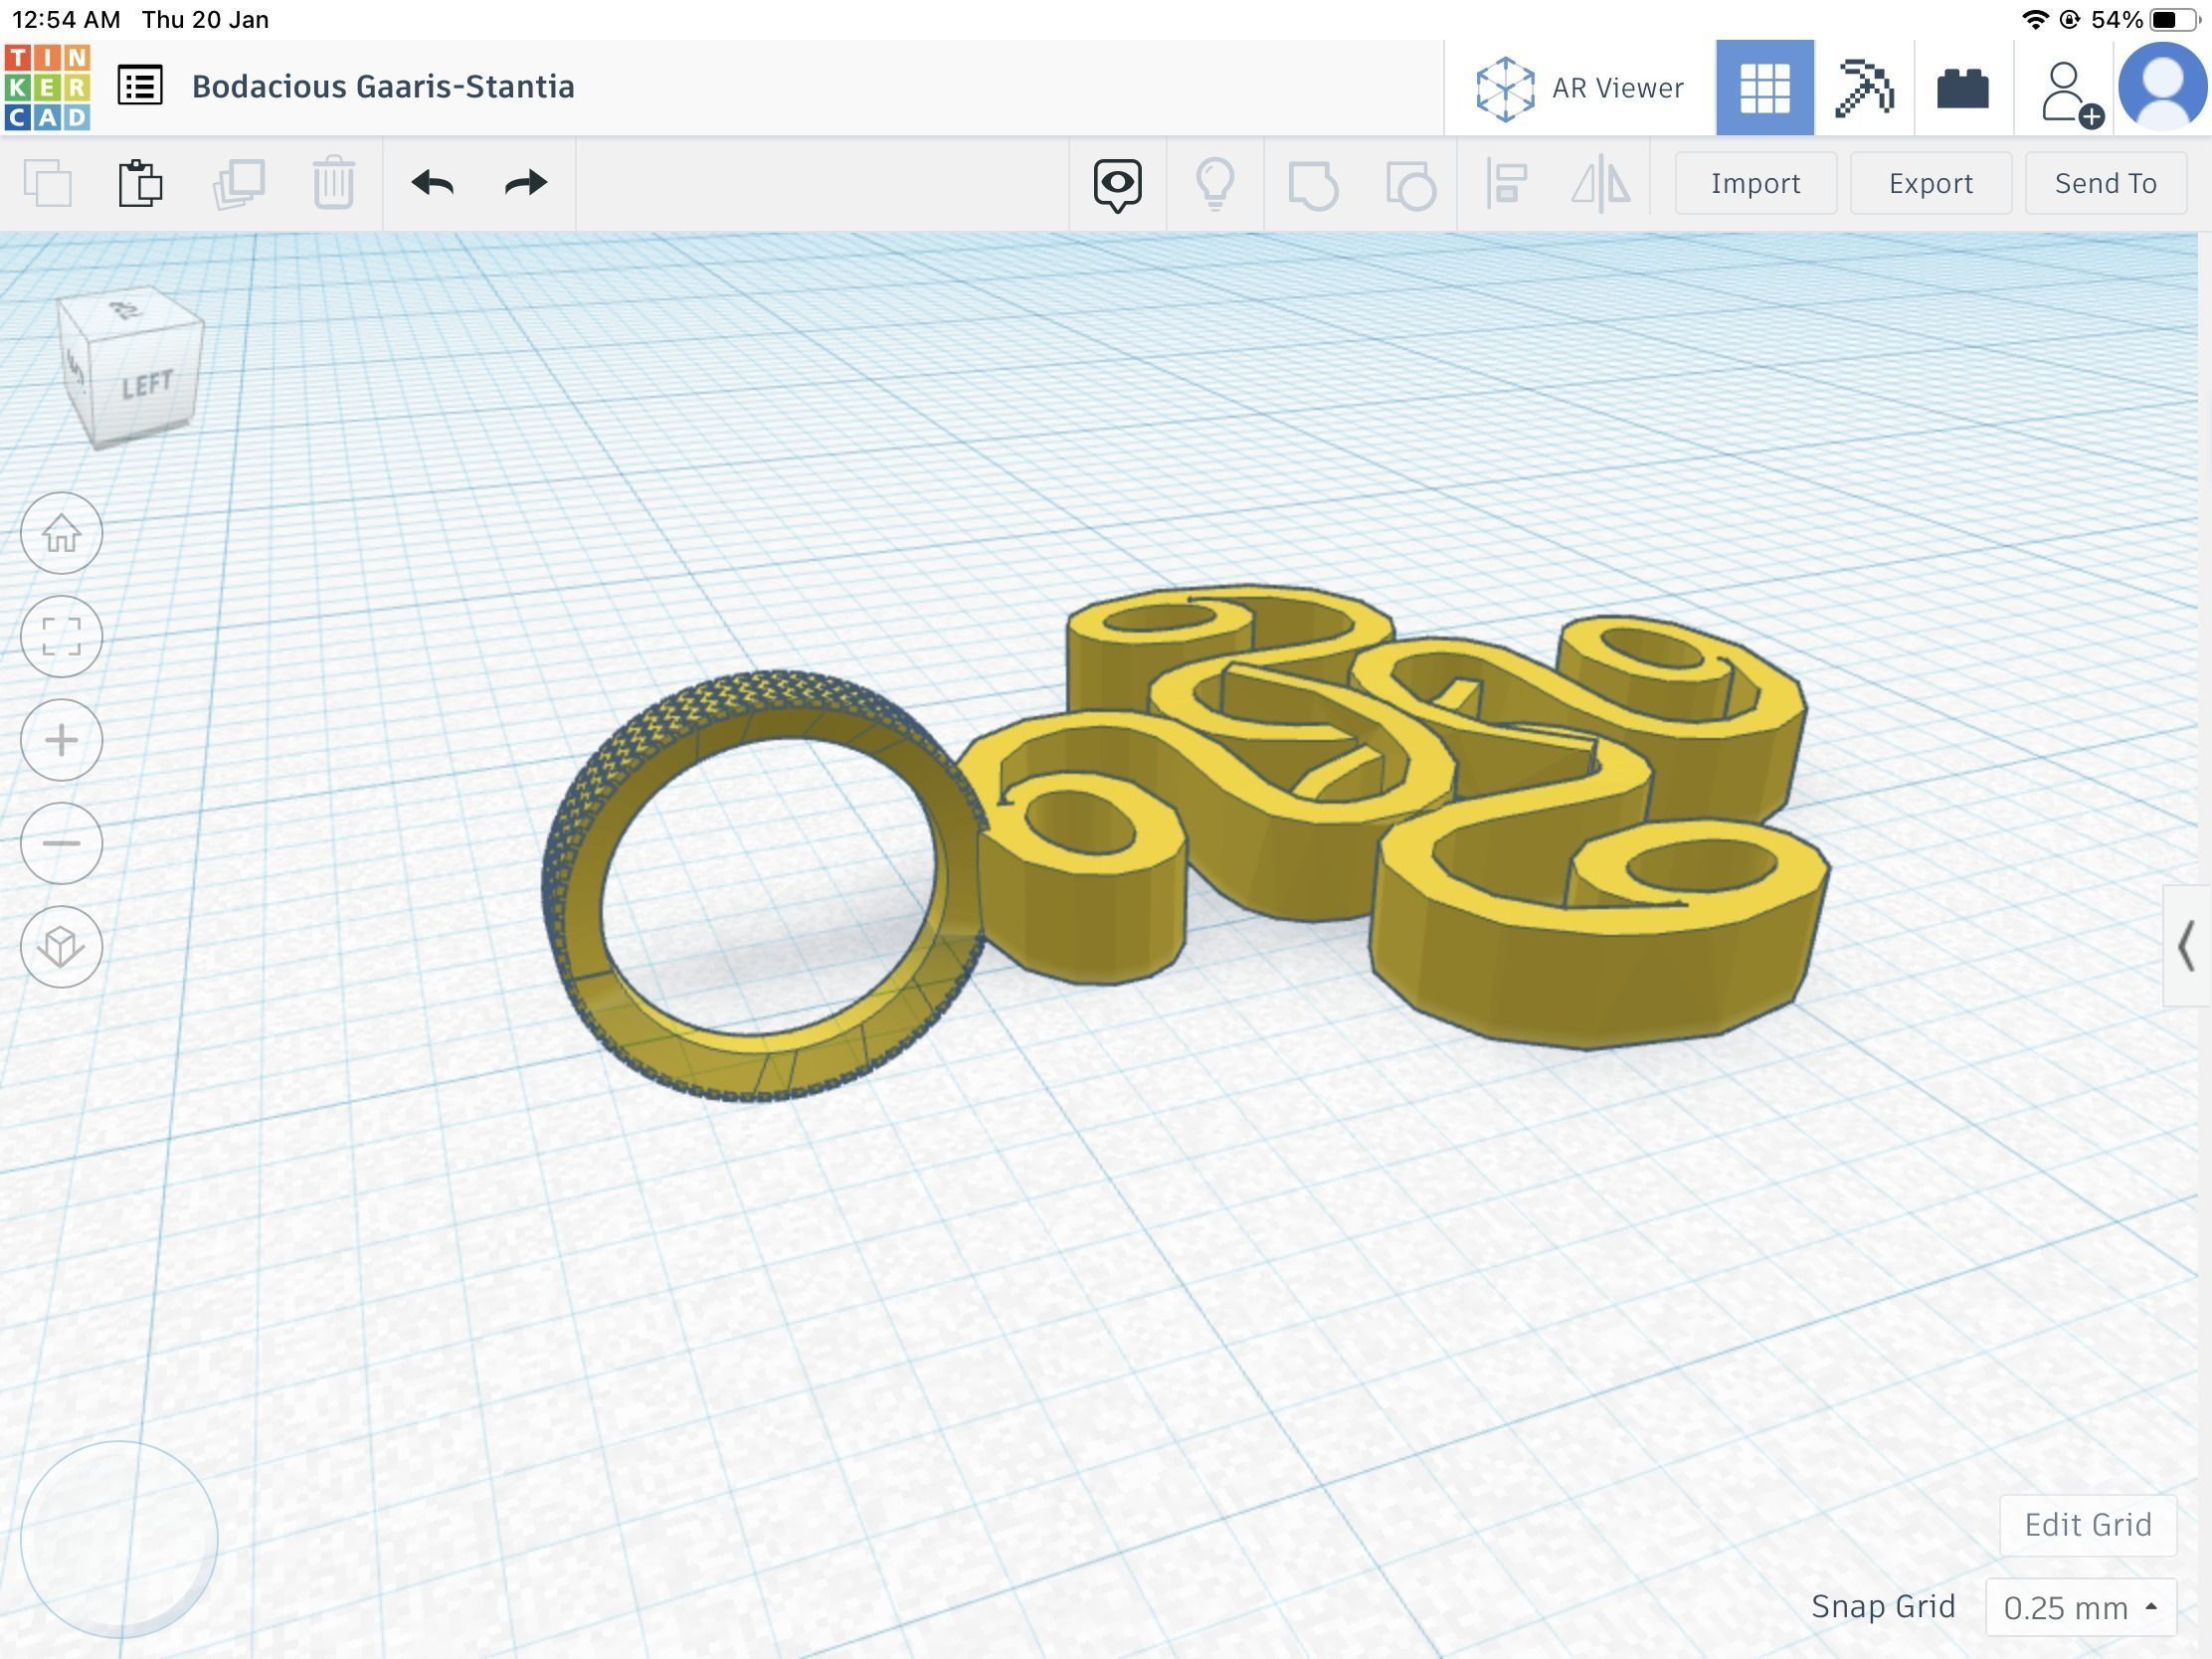The height and width of the screenshot is (1659, 2212).
Task: Redo the last action
Action: coord(526,183)
